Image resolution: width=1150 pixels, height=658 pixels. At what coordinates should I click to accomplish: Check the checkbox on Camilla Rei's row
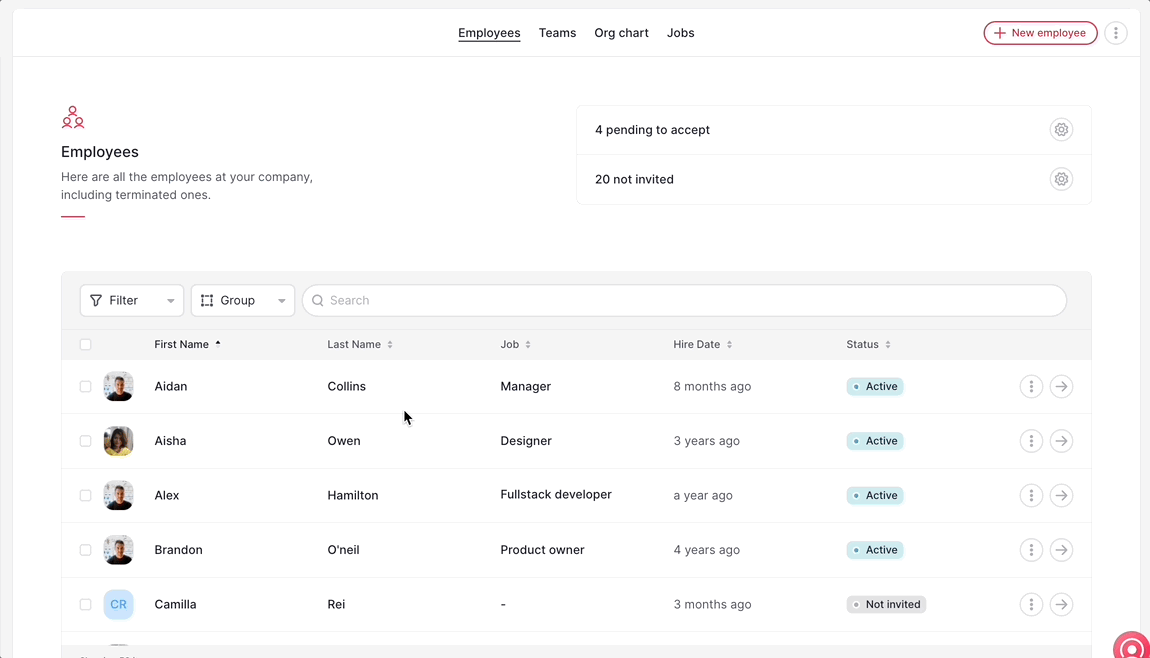coord(85,604)
